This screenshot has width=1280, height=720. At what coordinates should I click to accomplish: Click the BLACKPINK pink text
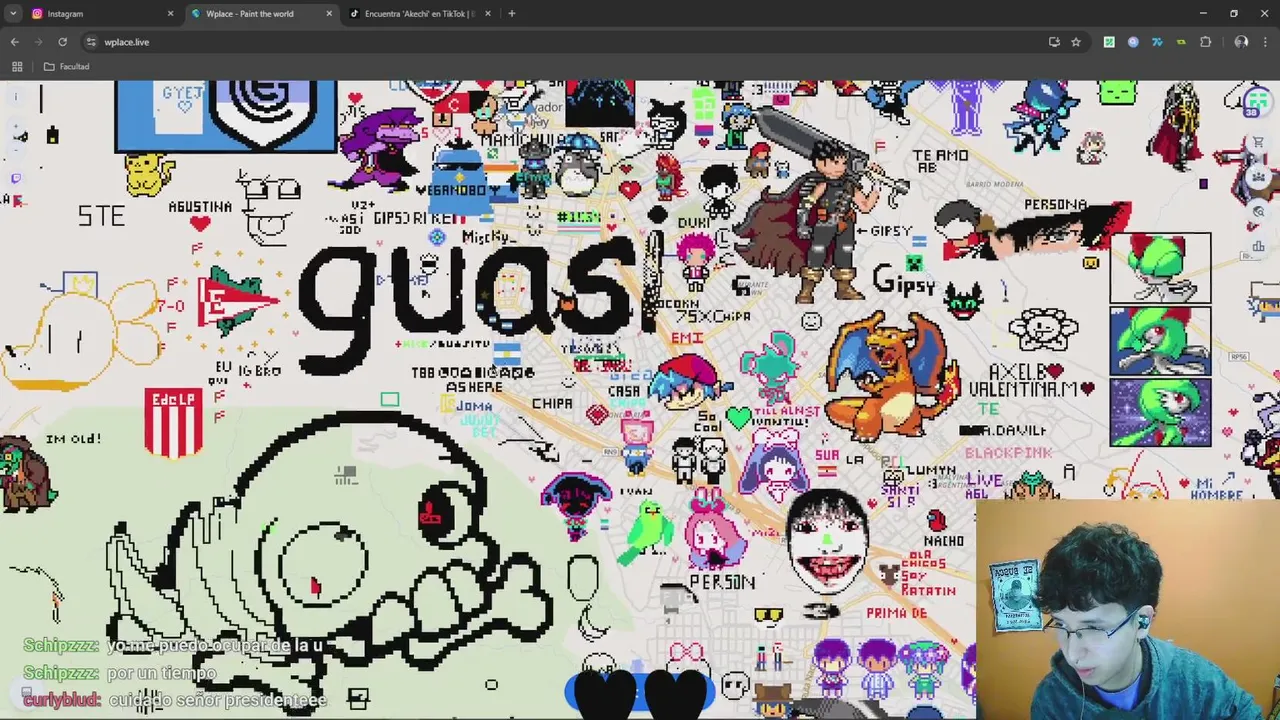click(x=1008, y=453)
